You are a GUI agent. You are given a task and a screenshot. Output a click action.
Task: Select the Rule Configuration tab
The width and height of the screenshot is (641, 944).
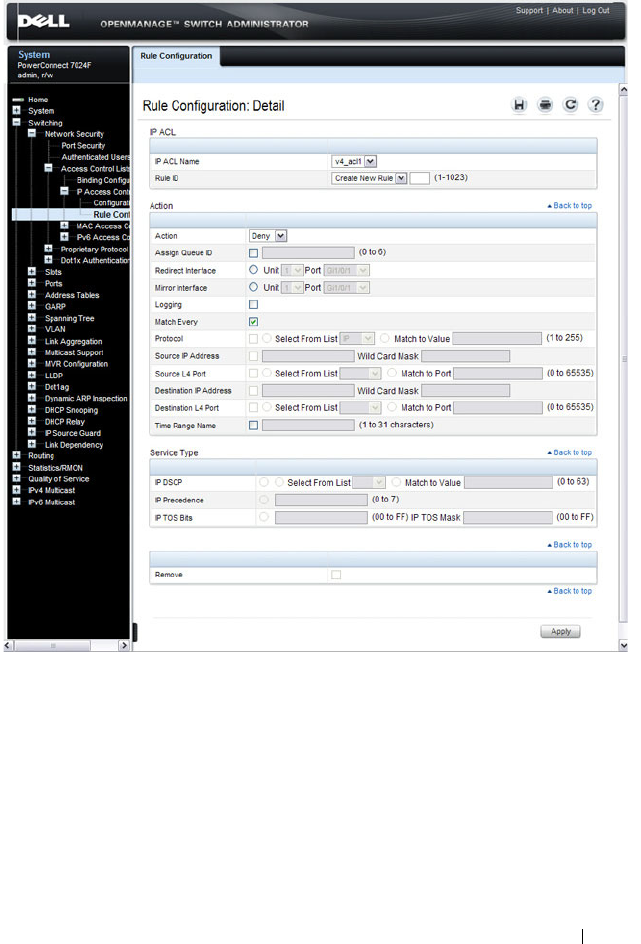[176, 56]
